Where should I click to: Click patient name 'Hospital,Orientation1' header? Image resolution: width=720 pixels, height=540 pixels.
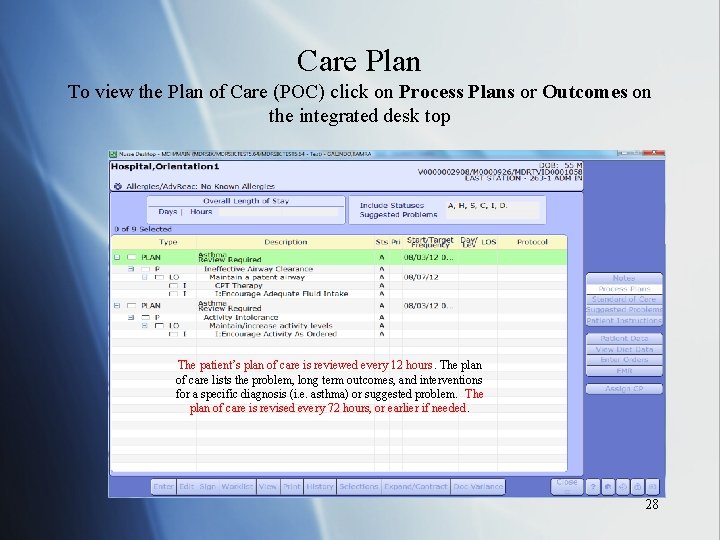point(165,167)
